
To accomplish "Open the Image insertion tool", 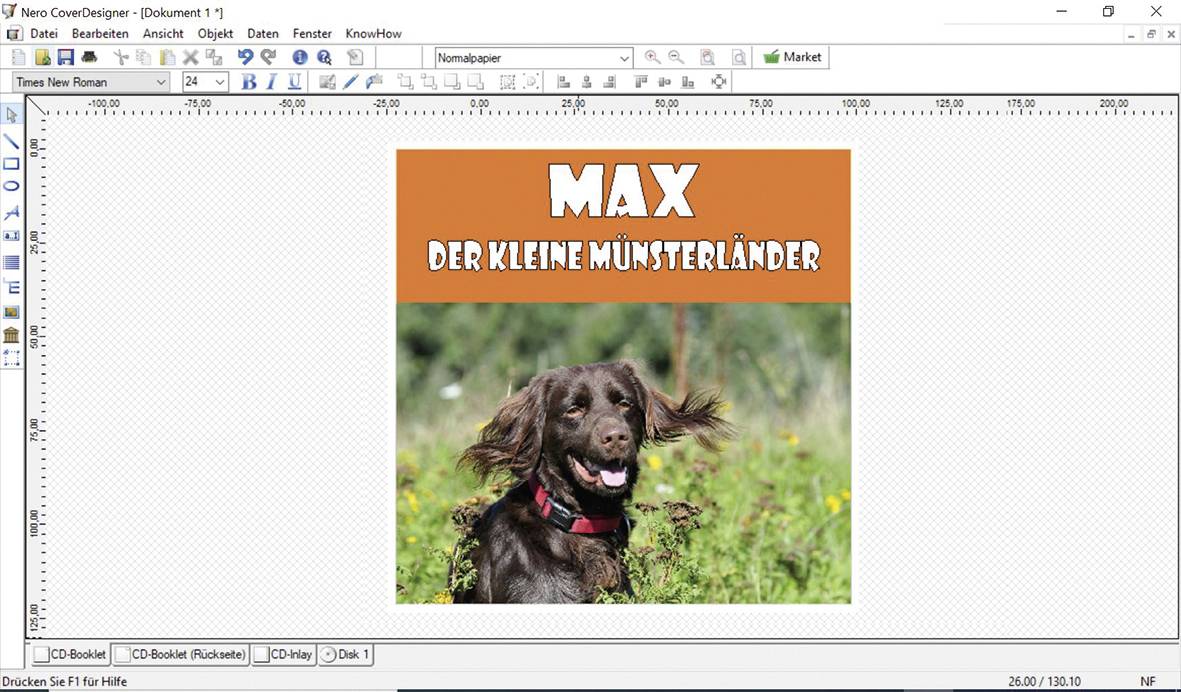I will pyautogui.click(x=13, y=311).
